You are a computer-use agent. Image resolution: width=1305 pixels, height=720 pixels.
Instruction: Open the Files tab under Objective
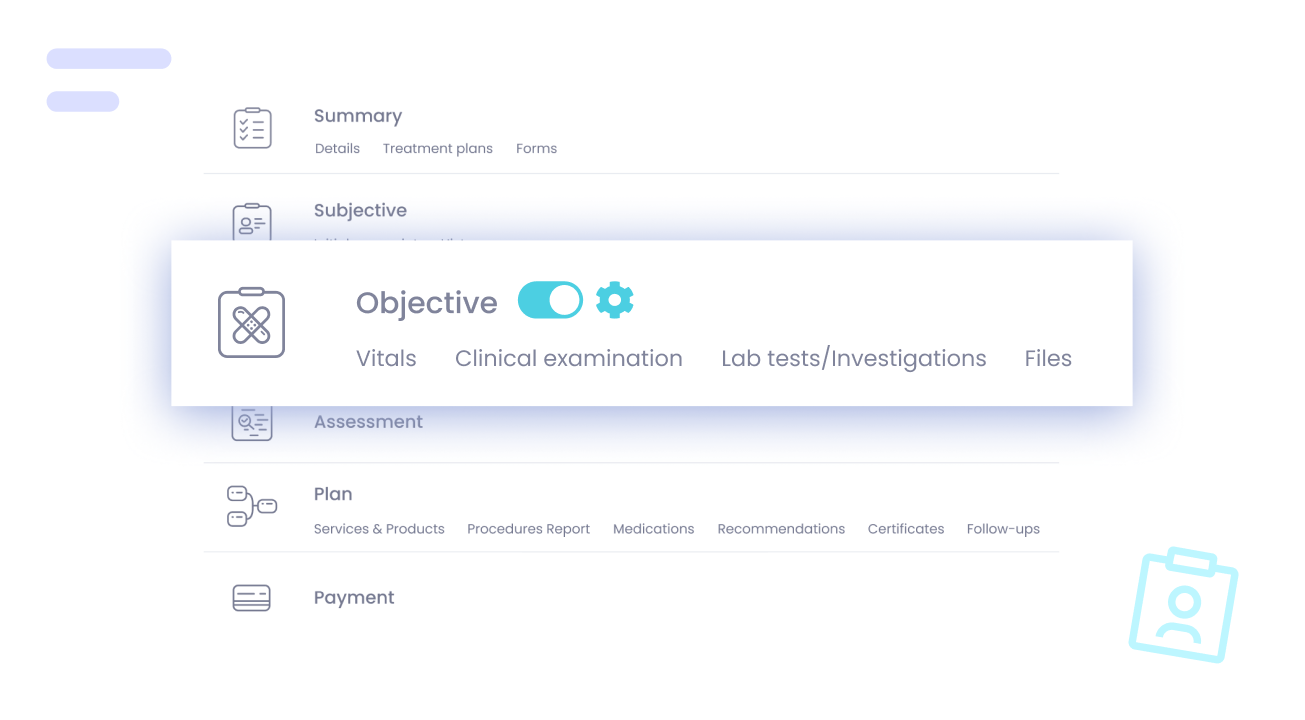coord(1048,358)
